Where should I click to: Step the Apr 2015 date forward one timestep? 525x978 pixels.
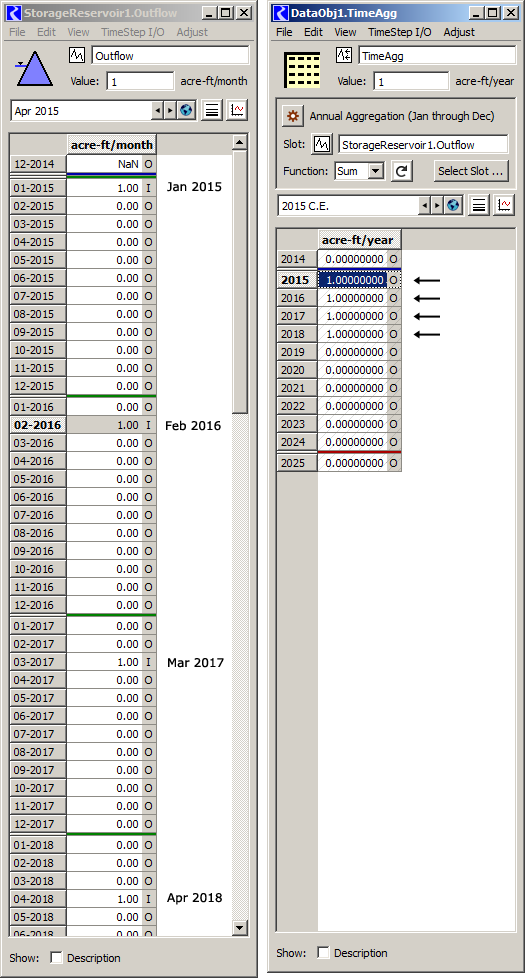click(170, 110)
